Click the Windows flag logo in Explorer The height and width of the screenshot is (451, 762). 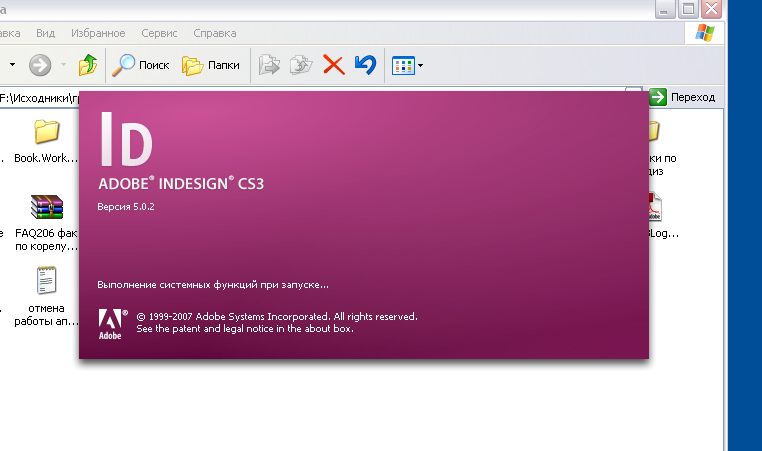click(x=705, y=33)
